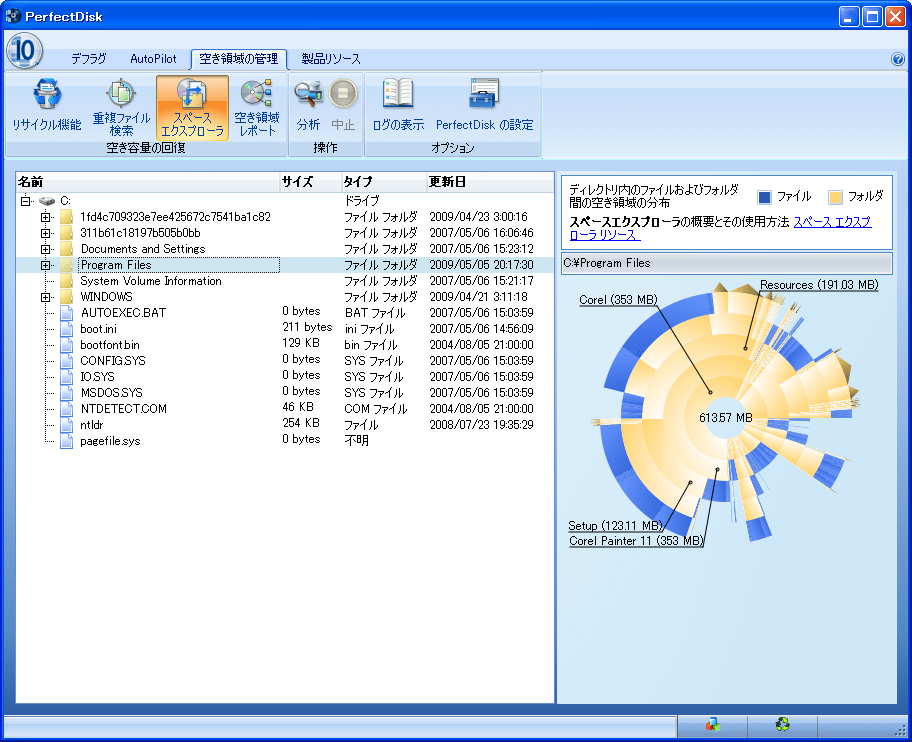This screenshot has width=912, height=742.
Task: Click the C:¥Program Files path bar
Action: click(726, 263)
